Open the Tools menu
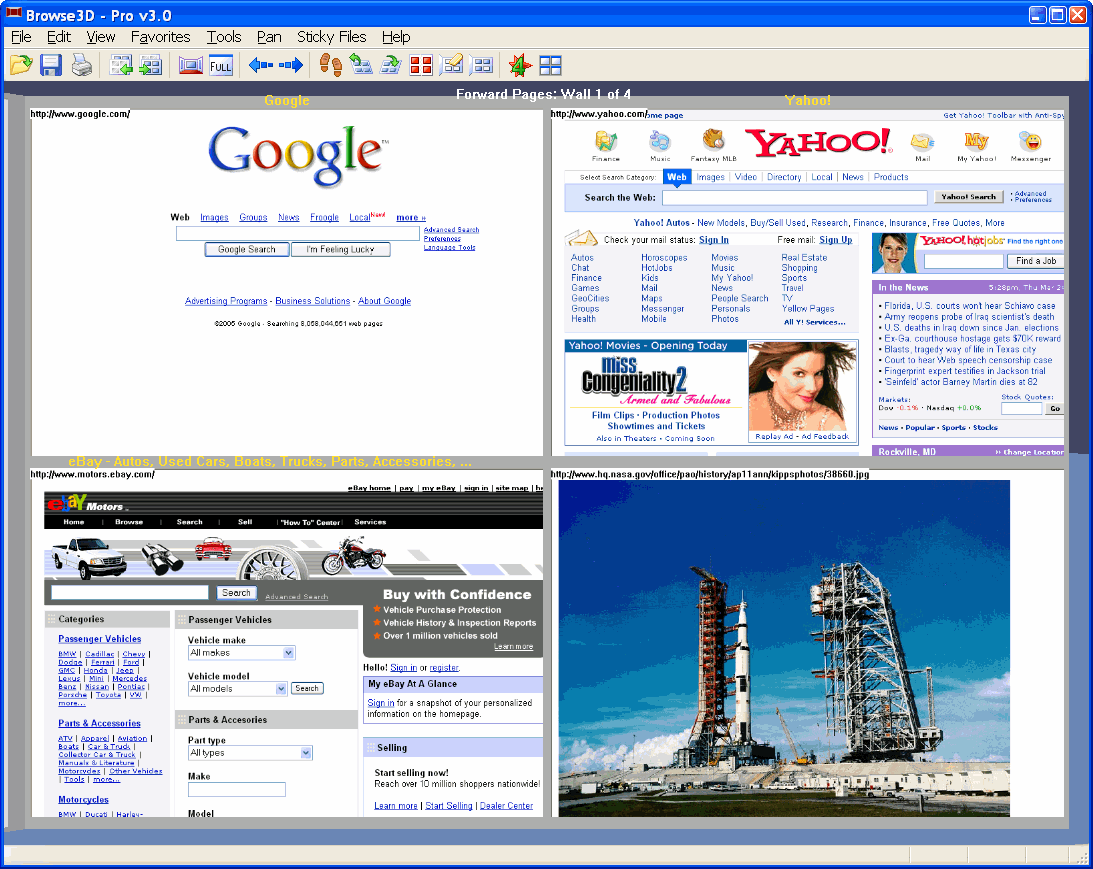 click(x=223, y=36)
